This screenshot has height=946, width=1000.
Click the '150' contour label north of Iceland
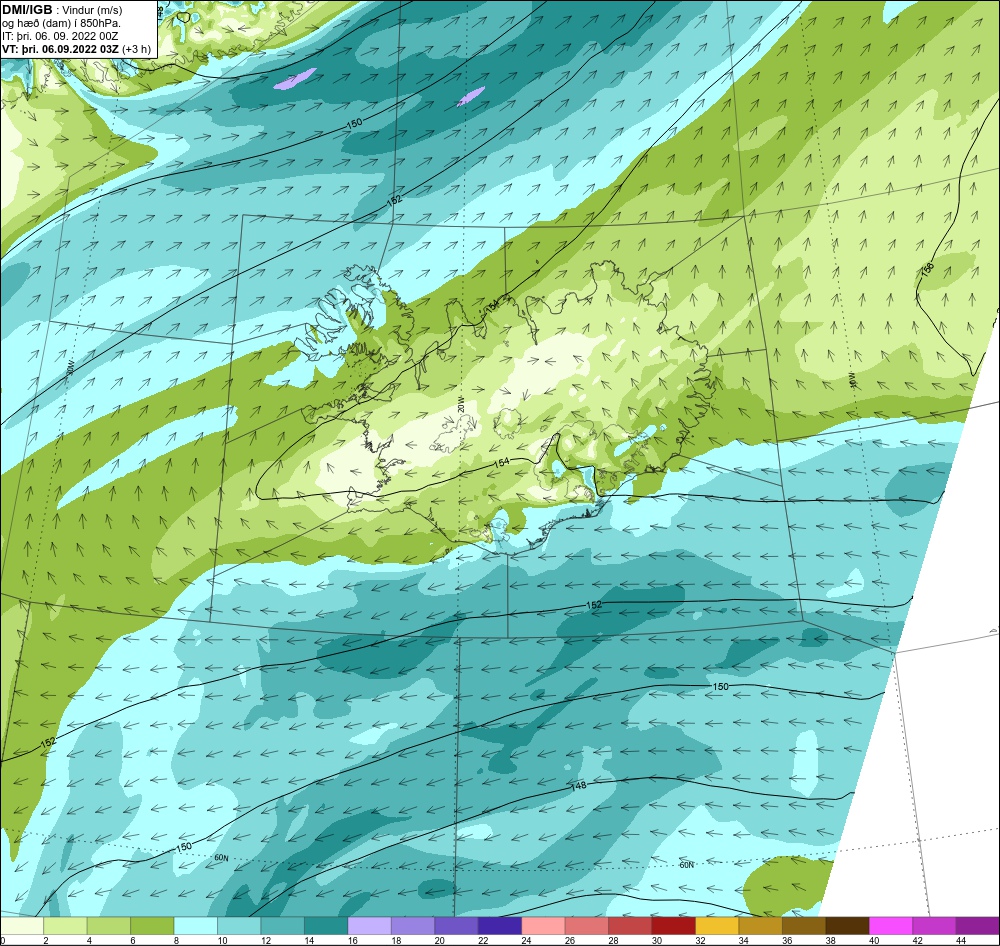[x=355, y=123]
